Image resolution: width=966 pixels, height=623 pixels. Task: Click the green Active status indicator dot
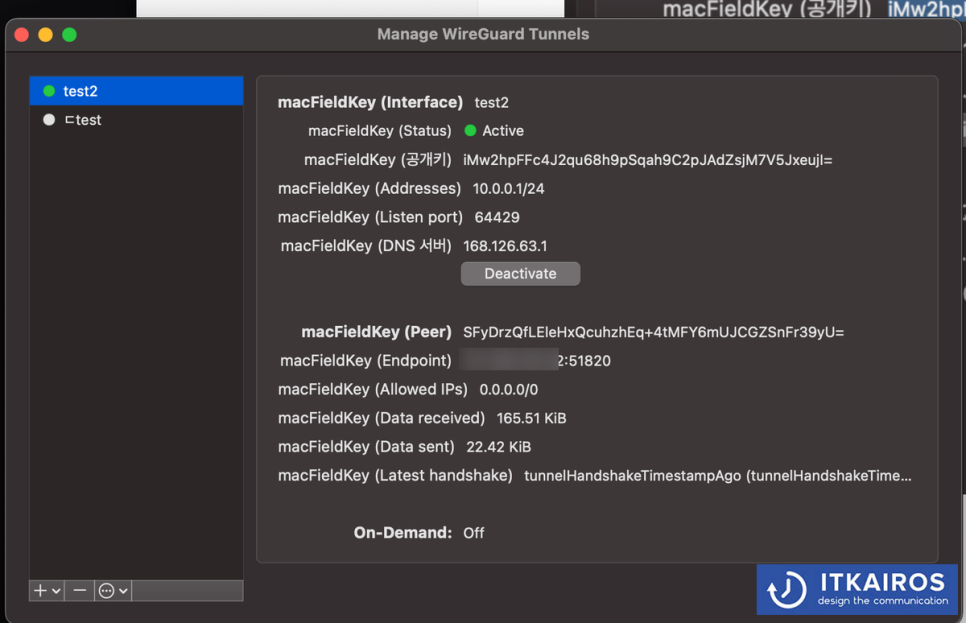click(x=470, y=131)
